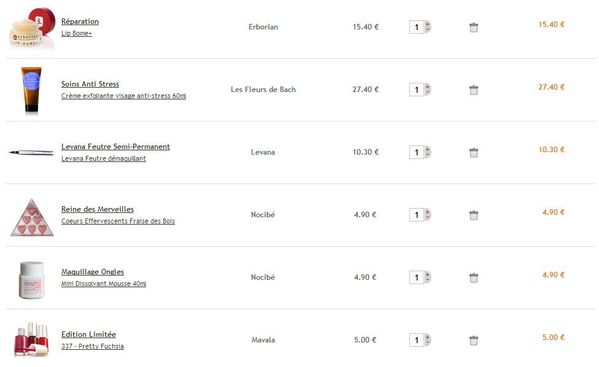Click quantity field for Reine des Merveilles
This screenshot has height=367, width=599.
click(416, 215)
